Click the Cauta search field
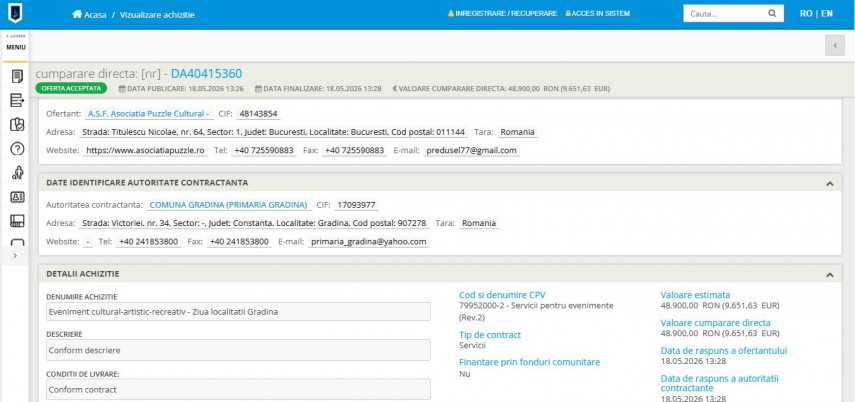 pos(725,14)
